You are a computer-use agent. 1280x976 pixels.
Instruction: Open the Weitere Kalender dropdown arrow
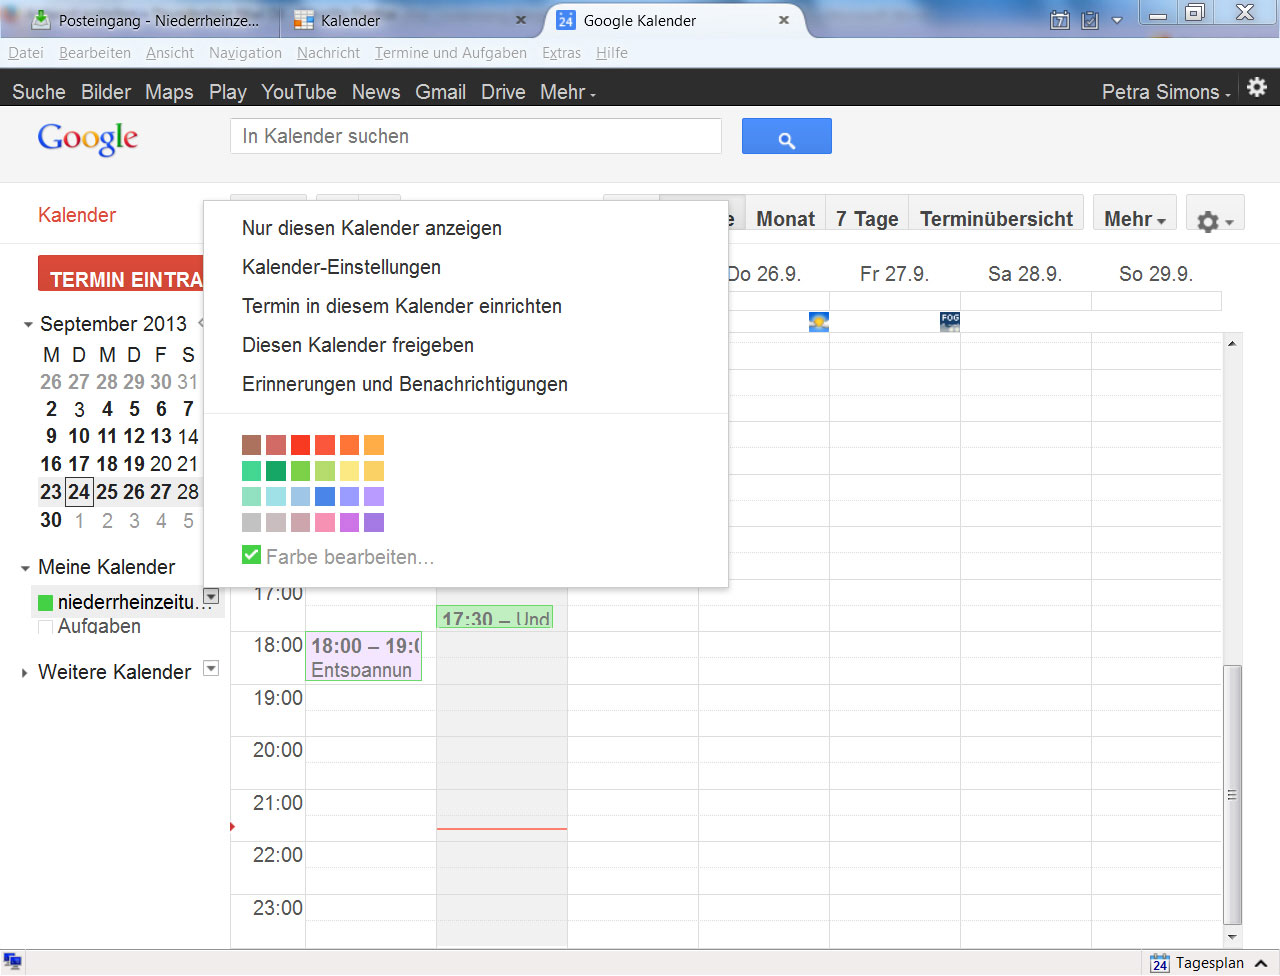tap(211, 668)
